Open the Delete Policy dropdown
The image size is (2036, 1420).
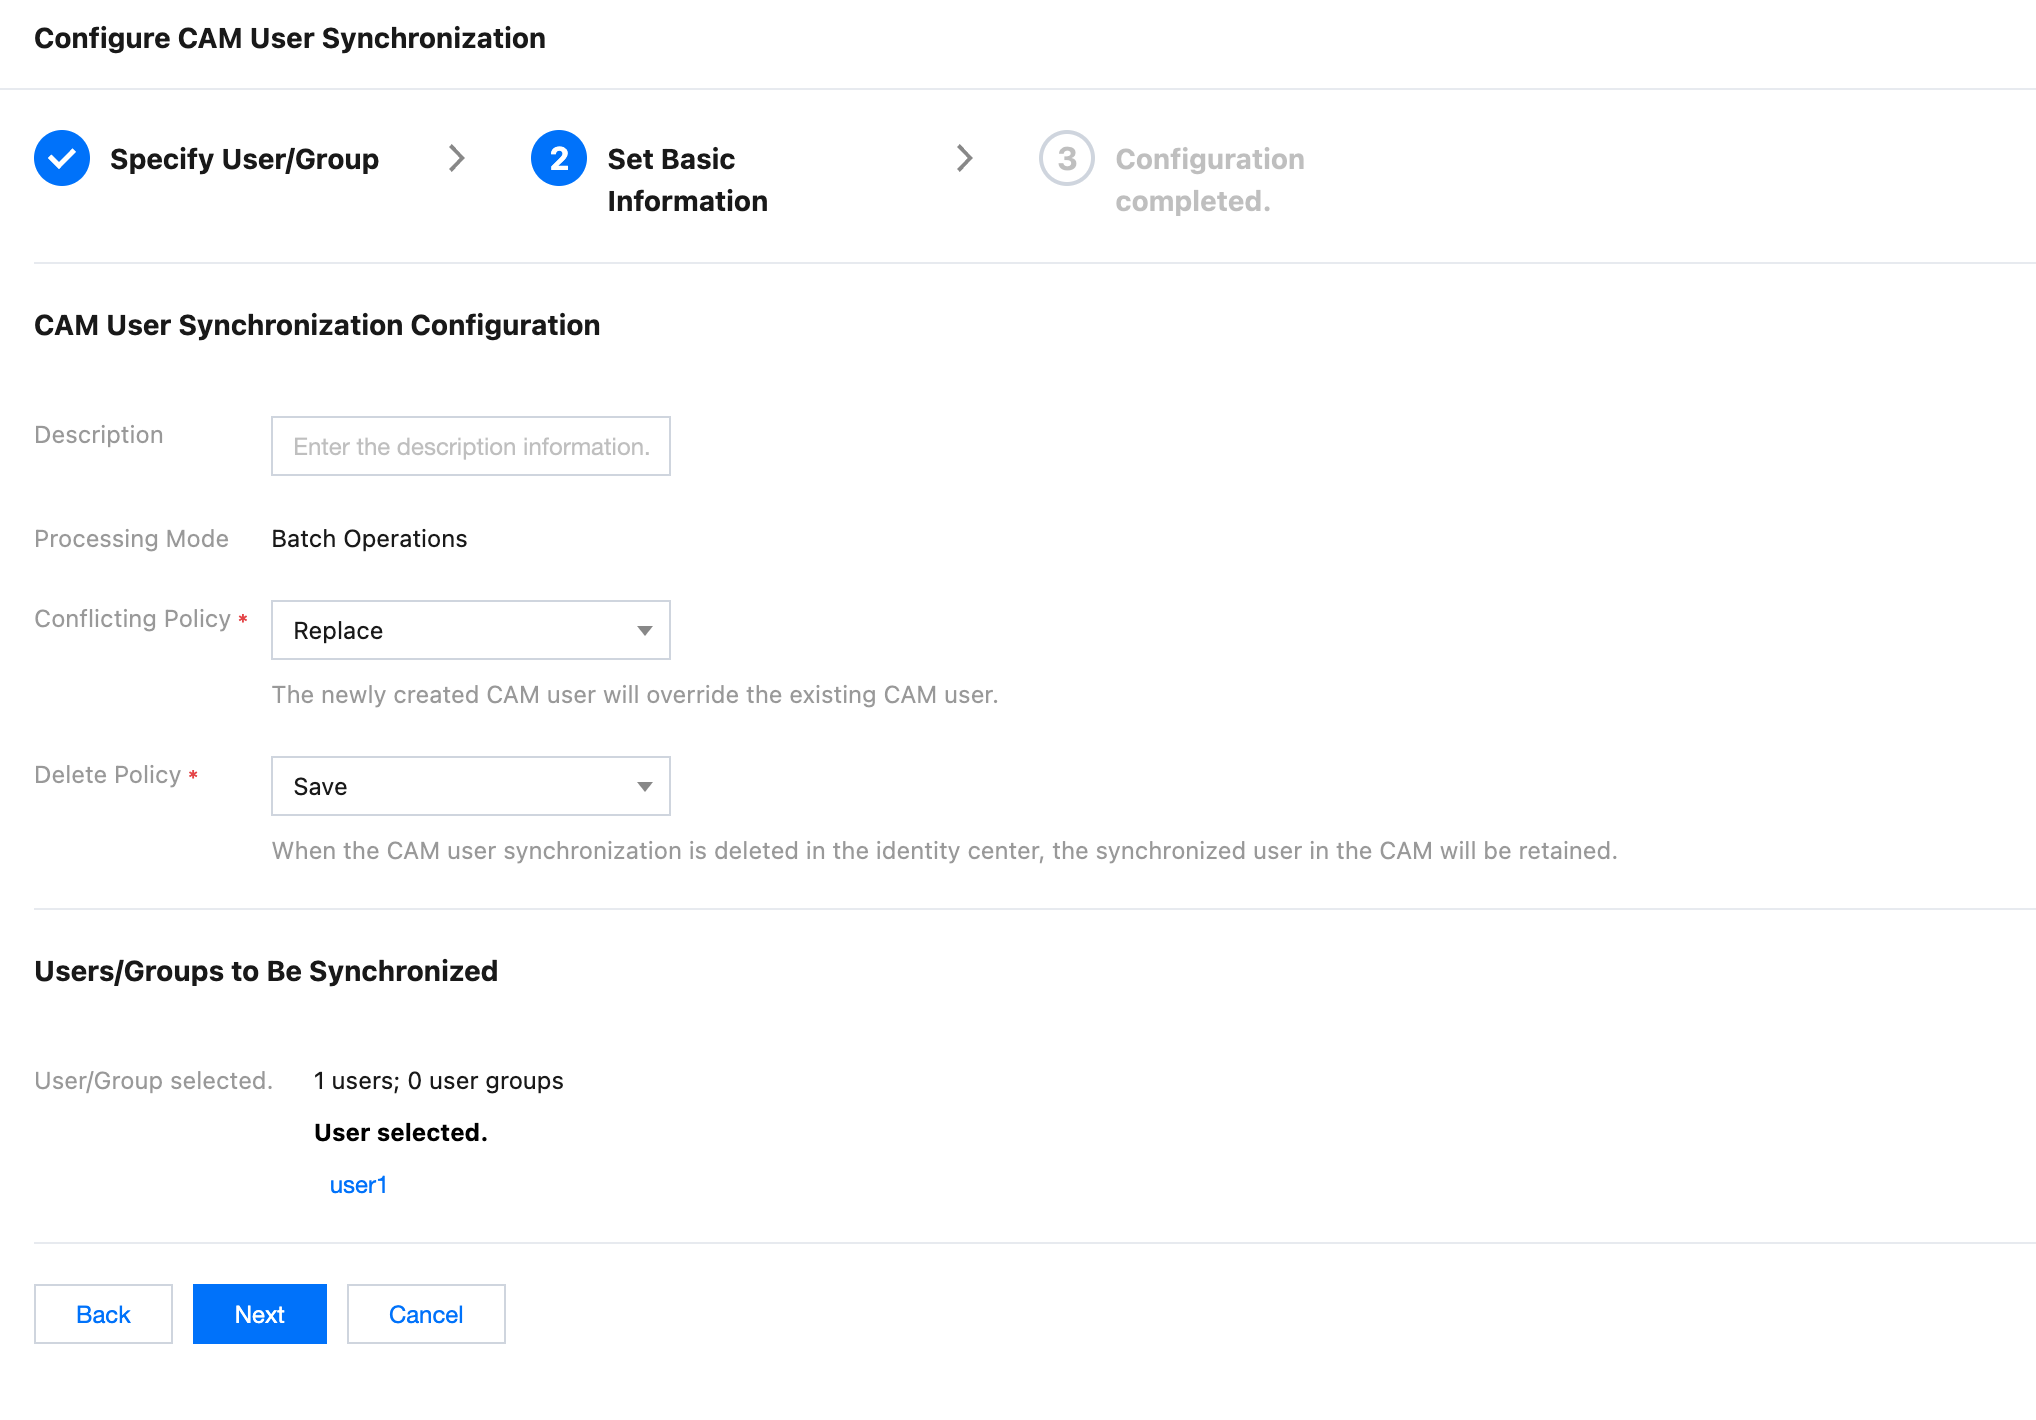471,786
